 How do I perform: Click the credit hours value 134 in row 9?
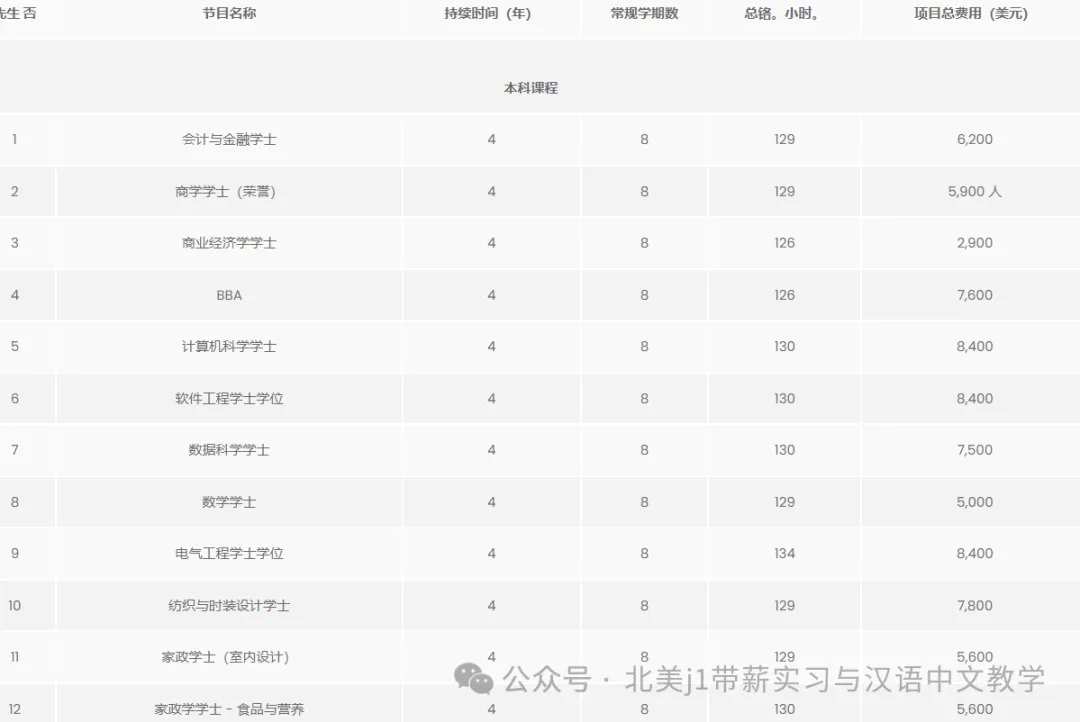click(x=784, y=553)
